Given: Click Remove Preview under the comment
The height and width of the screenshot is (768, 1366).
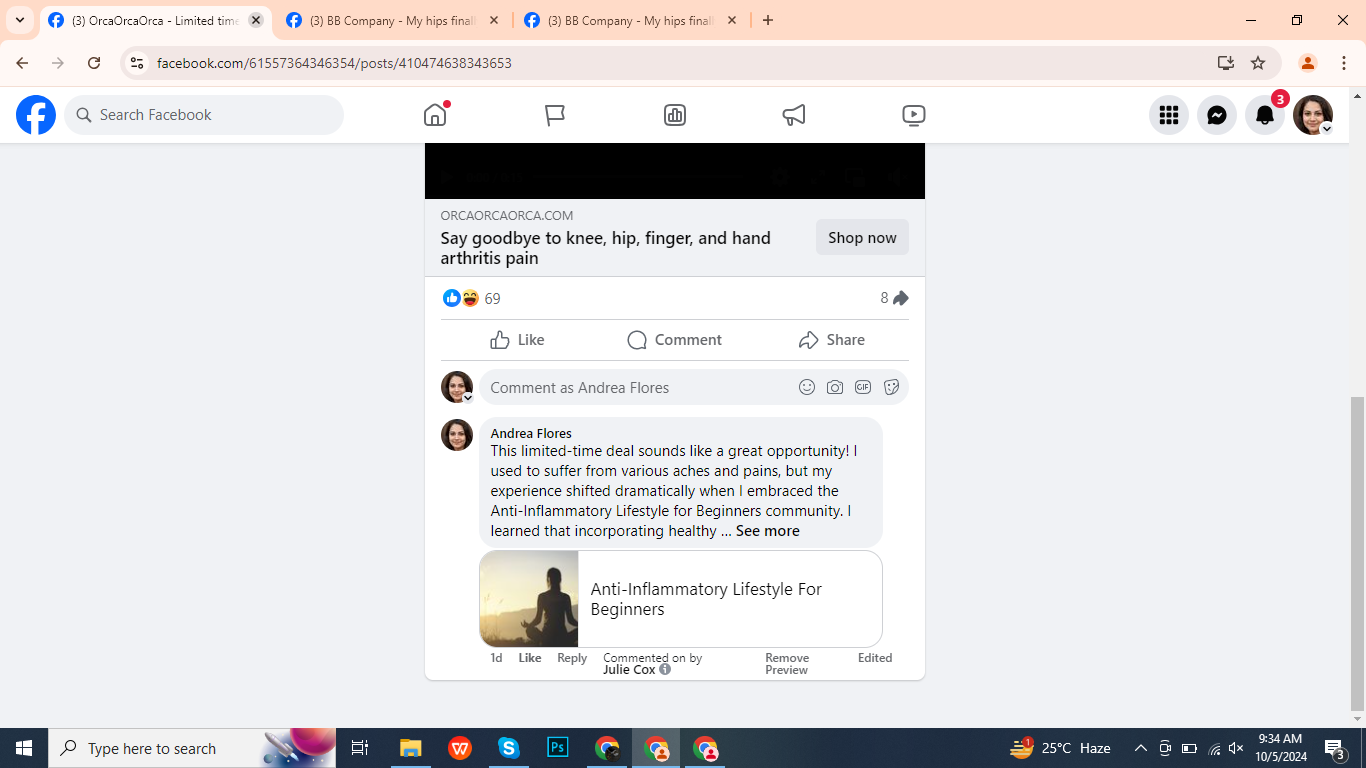Looking at the screenshot, I should point(787,664).
